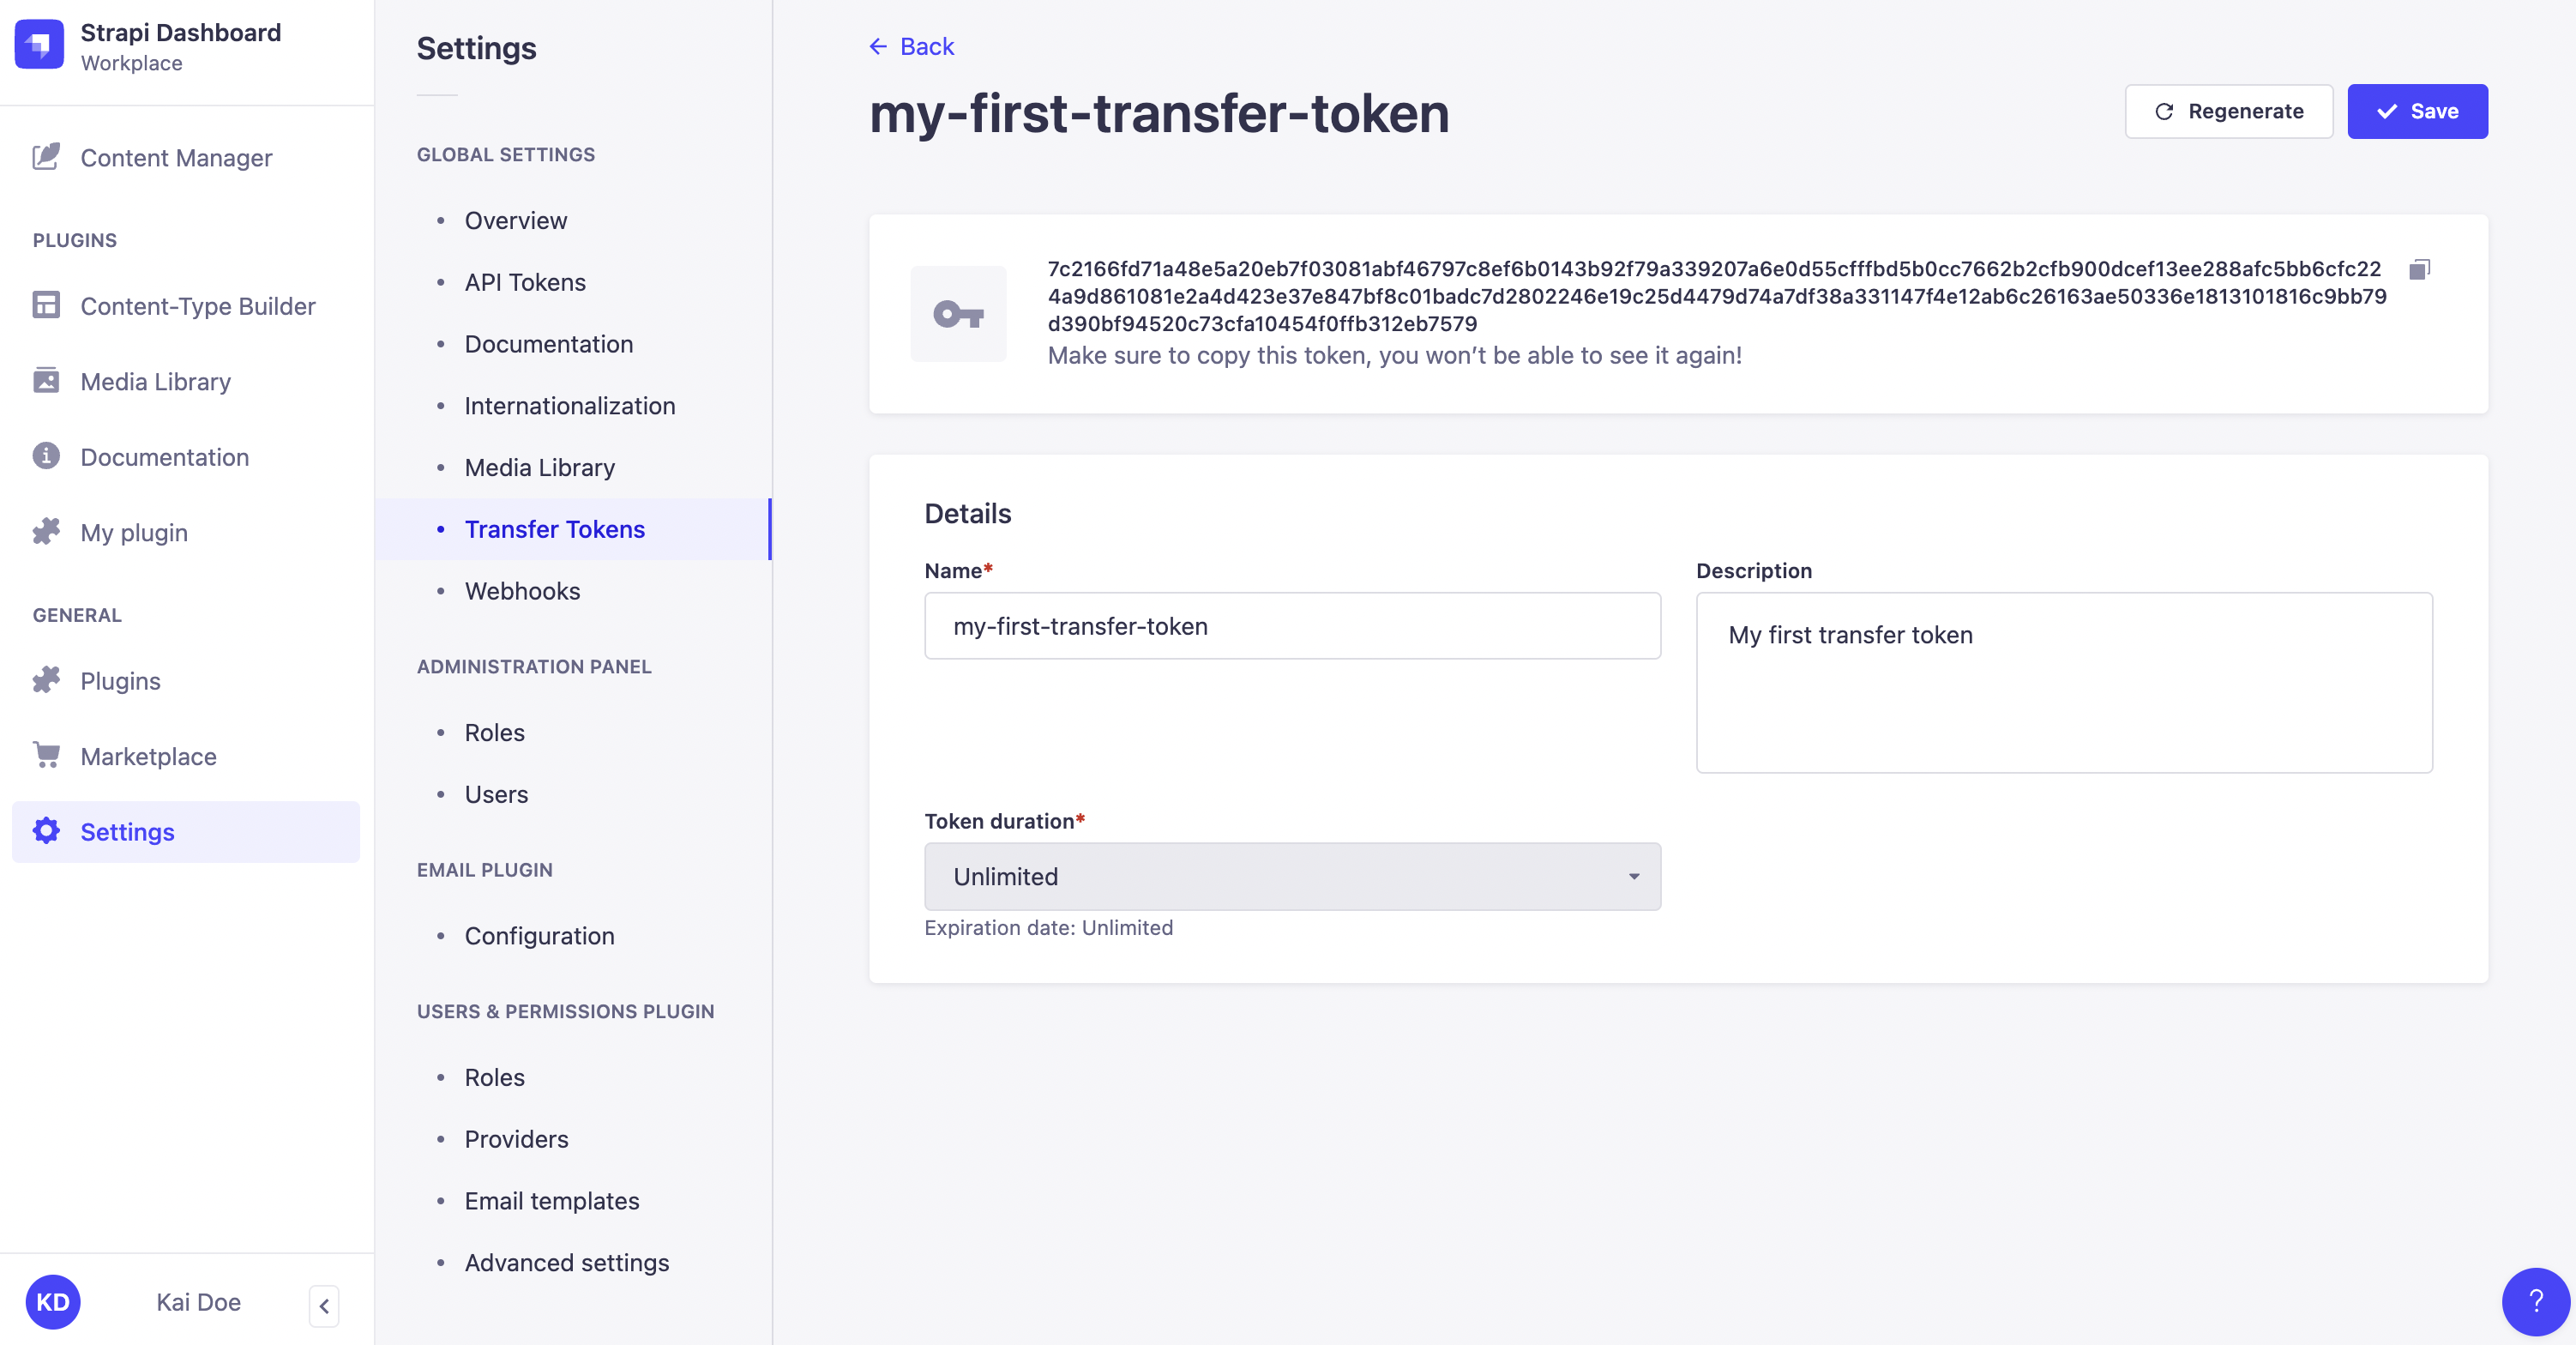Select Transfer Tokens in settings menu
This screenshot has height=1345, width=2576.
pos(556,527)
